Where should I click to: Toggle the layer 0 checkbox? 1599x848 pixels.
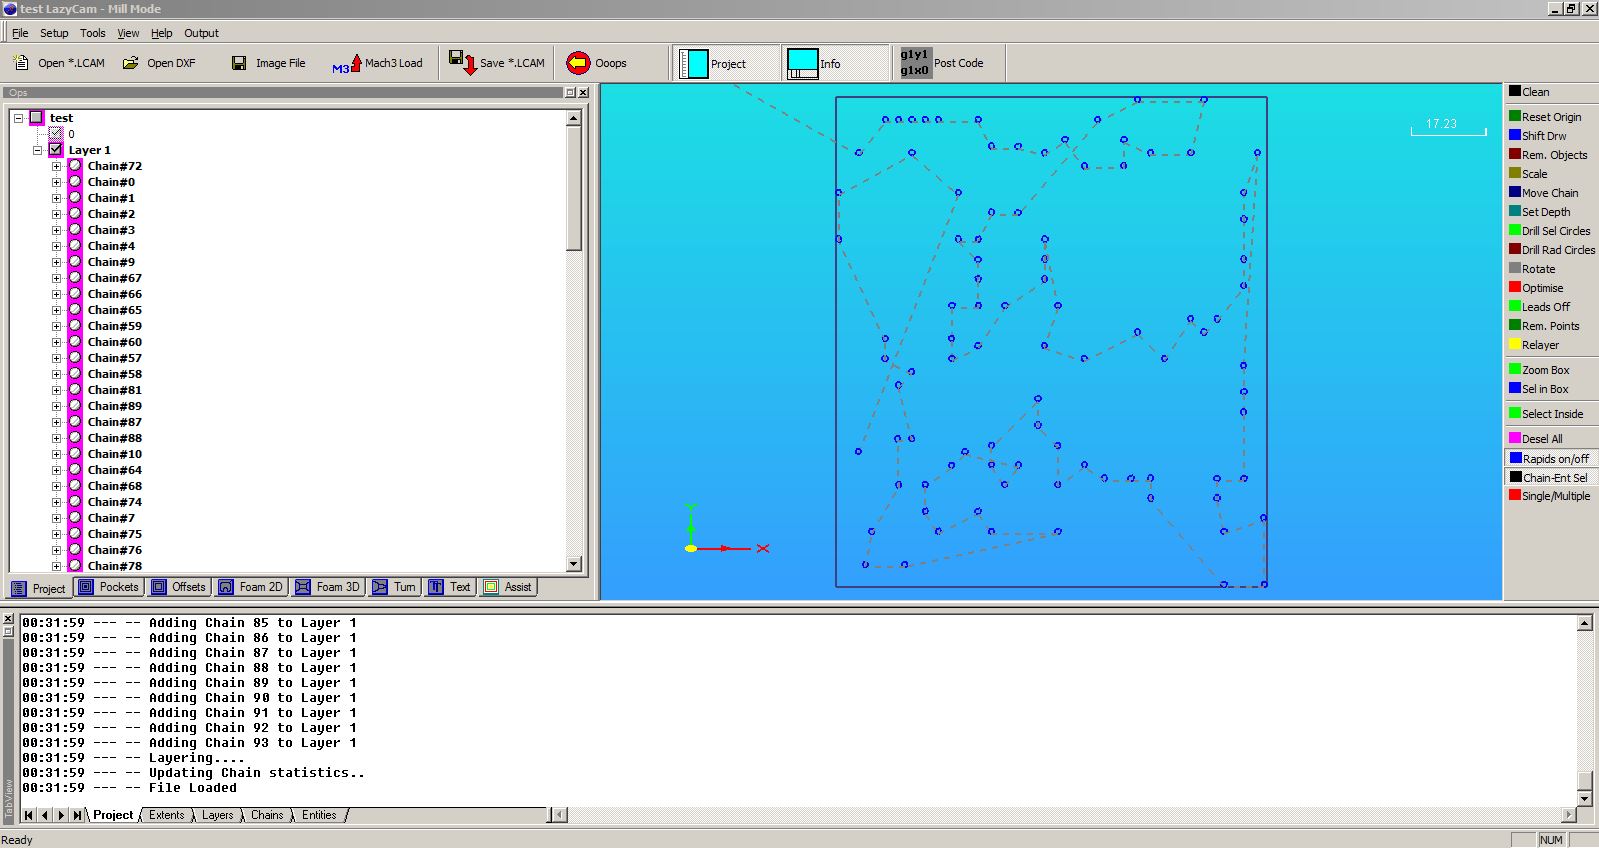[56, 134]
